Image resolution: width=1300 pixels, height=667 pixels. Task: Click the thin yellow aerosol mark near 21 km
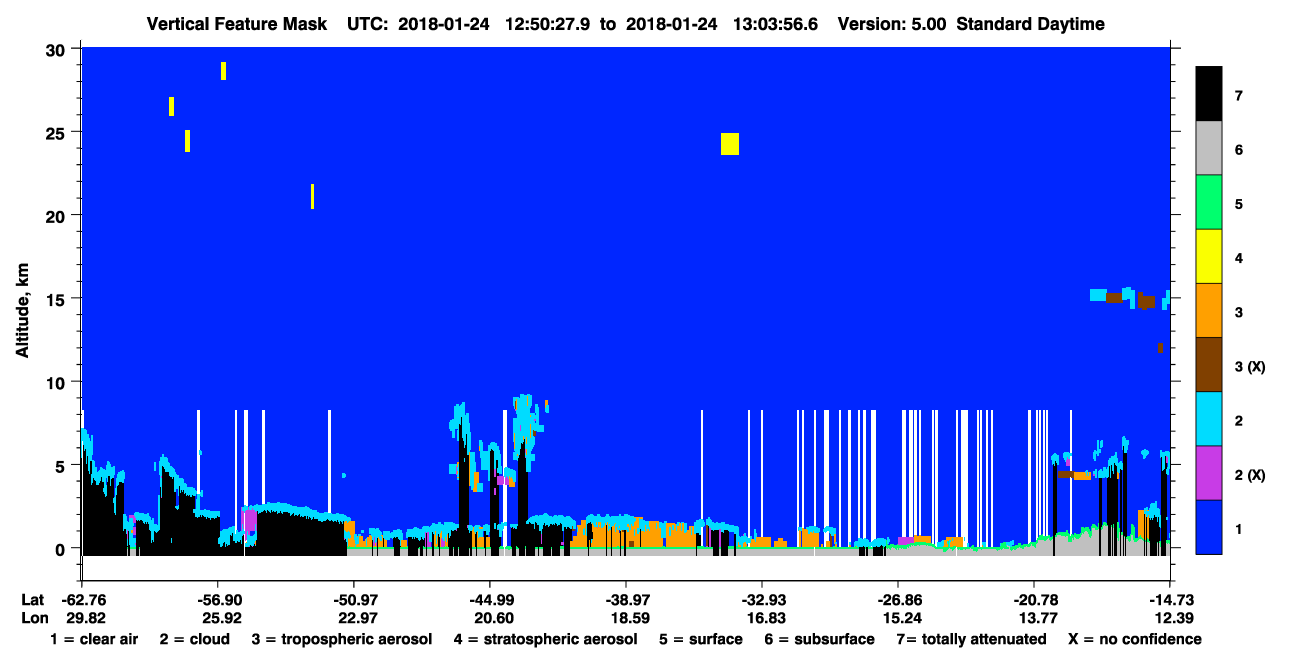312,196
